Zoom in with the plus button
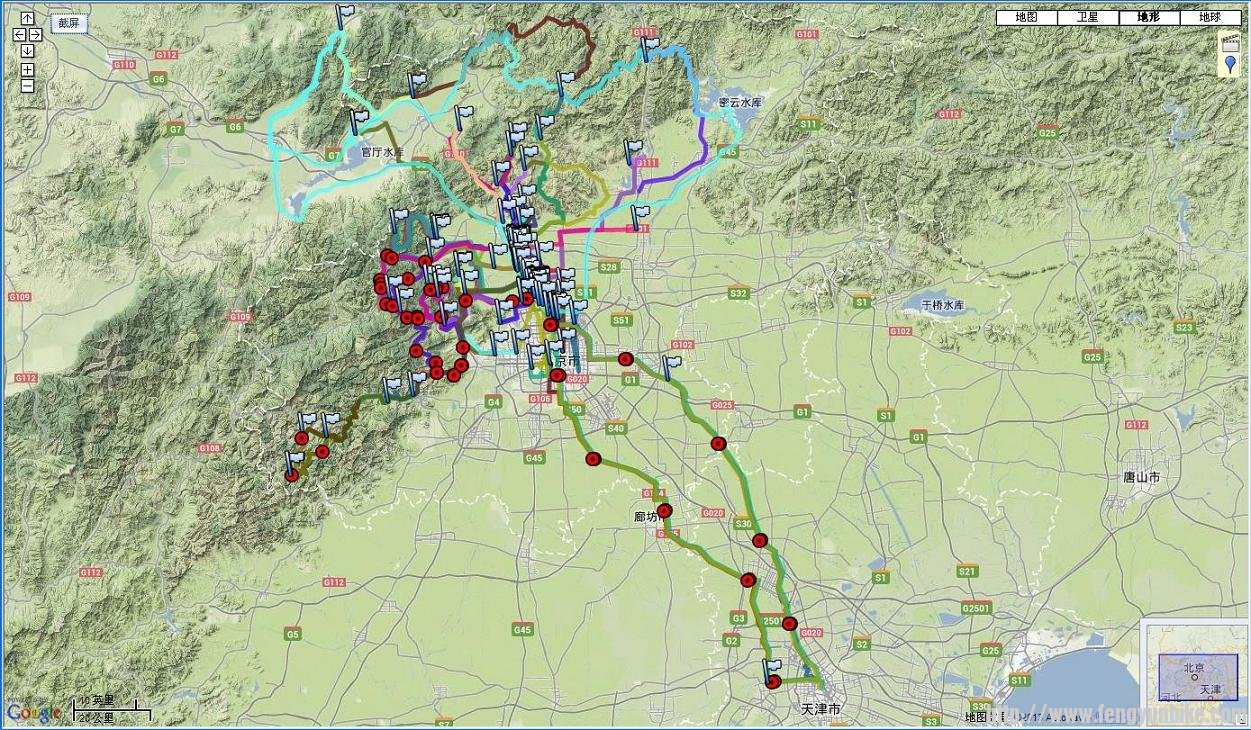1251x730 pixels. click(x=27, y=70)
